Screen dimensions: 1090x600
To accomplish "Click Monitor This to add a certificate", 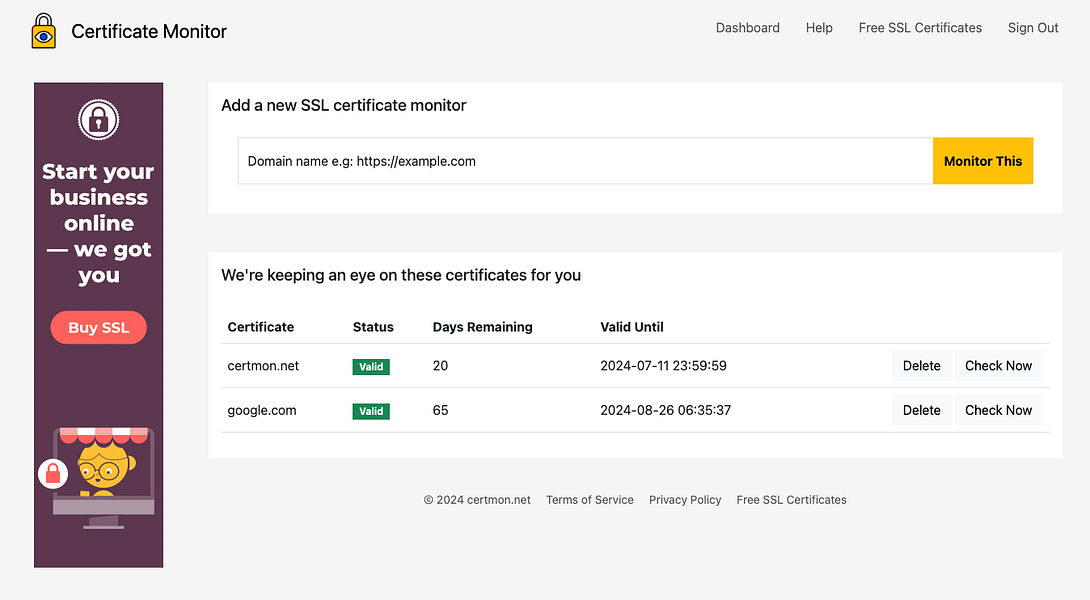I will tap(983, 161).
